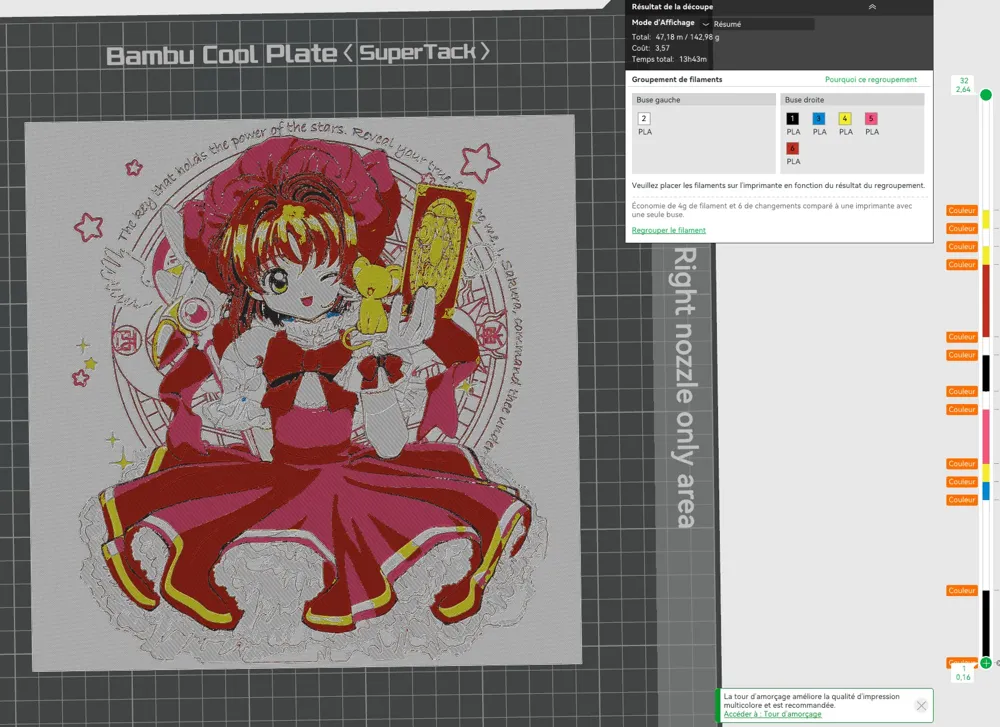The width and height of the screenshot is (1000, 727).
Task: Click the topmost Couleur tag on the slider
Action: coord(962,210)
